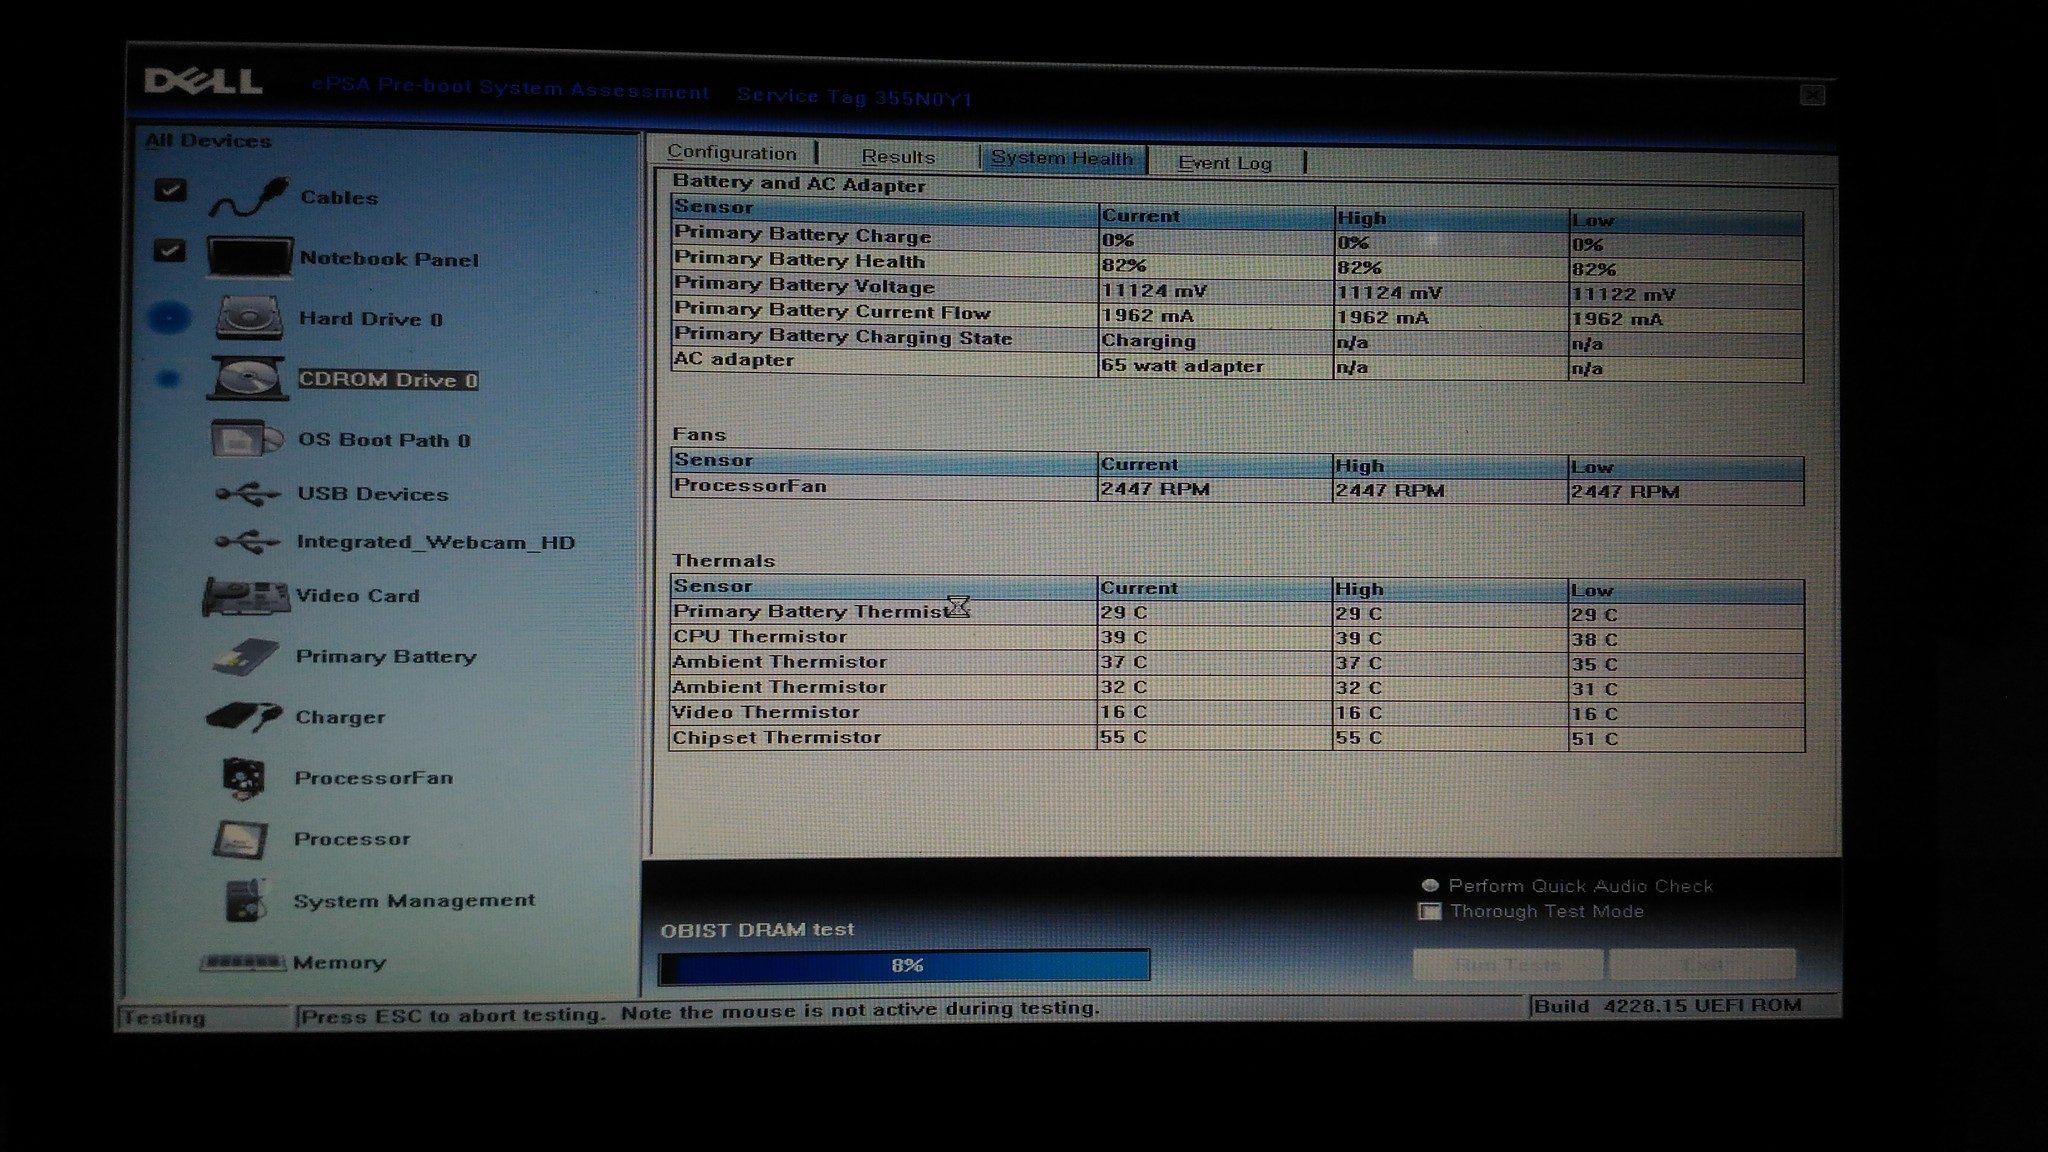The image size is (2048, 1152).
Task: Click the Primary Battery Health sensor name
Action: point(799,260)
